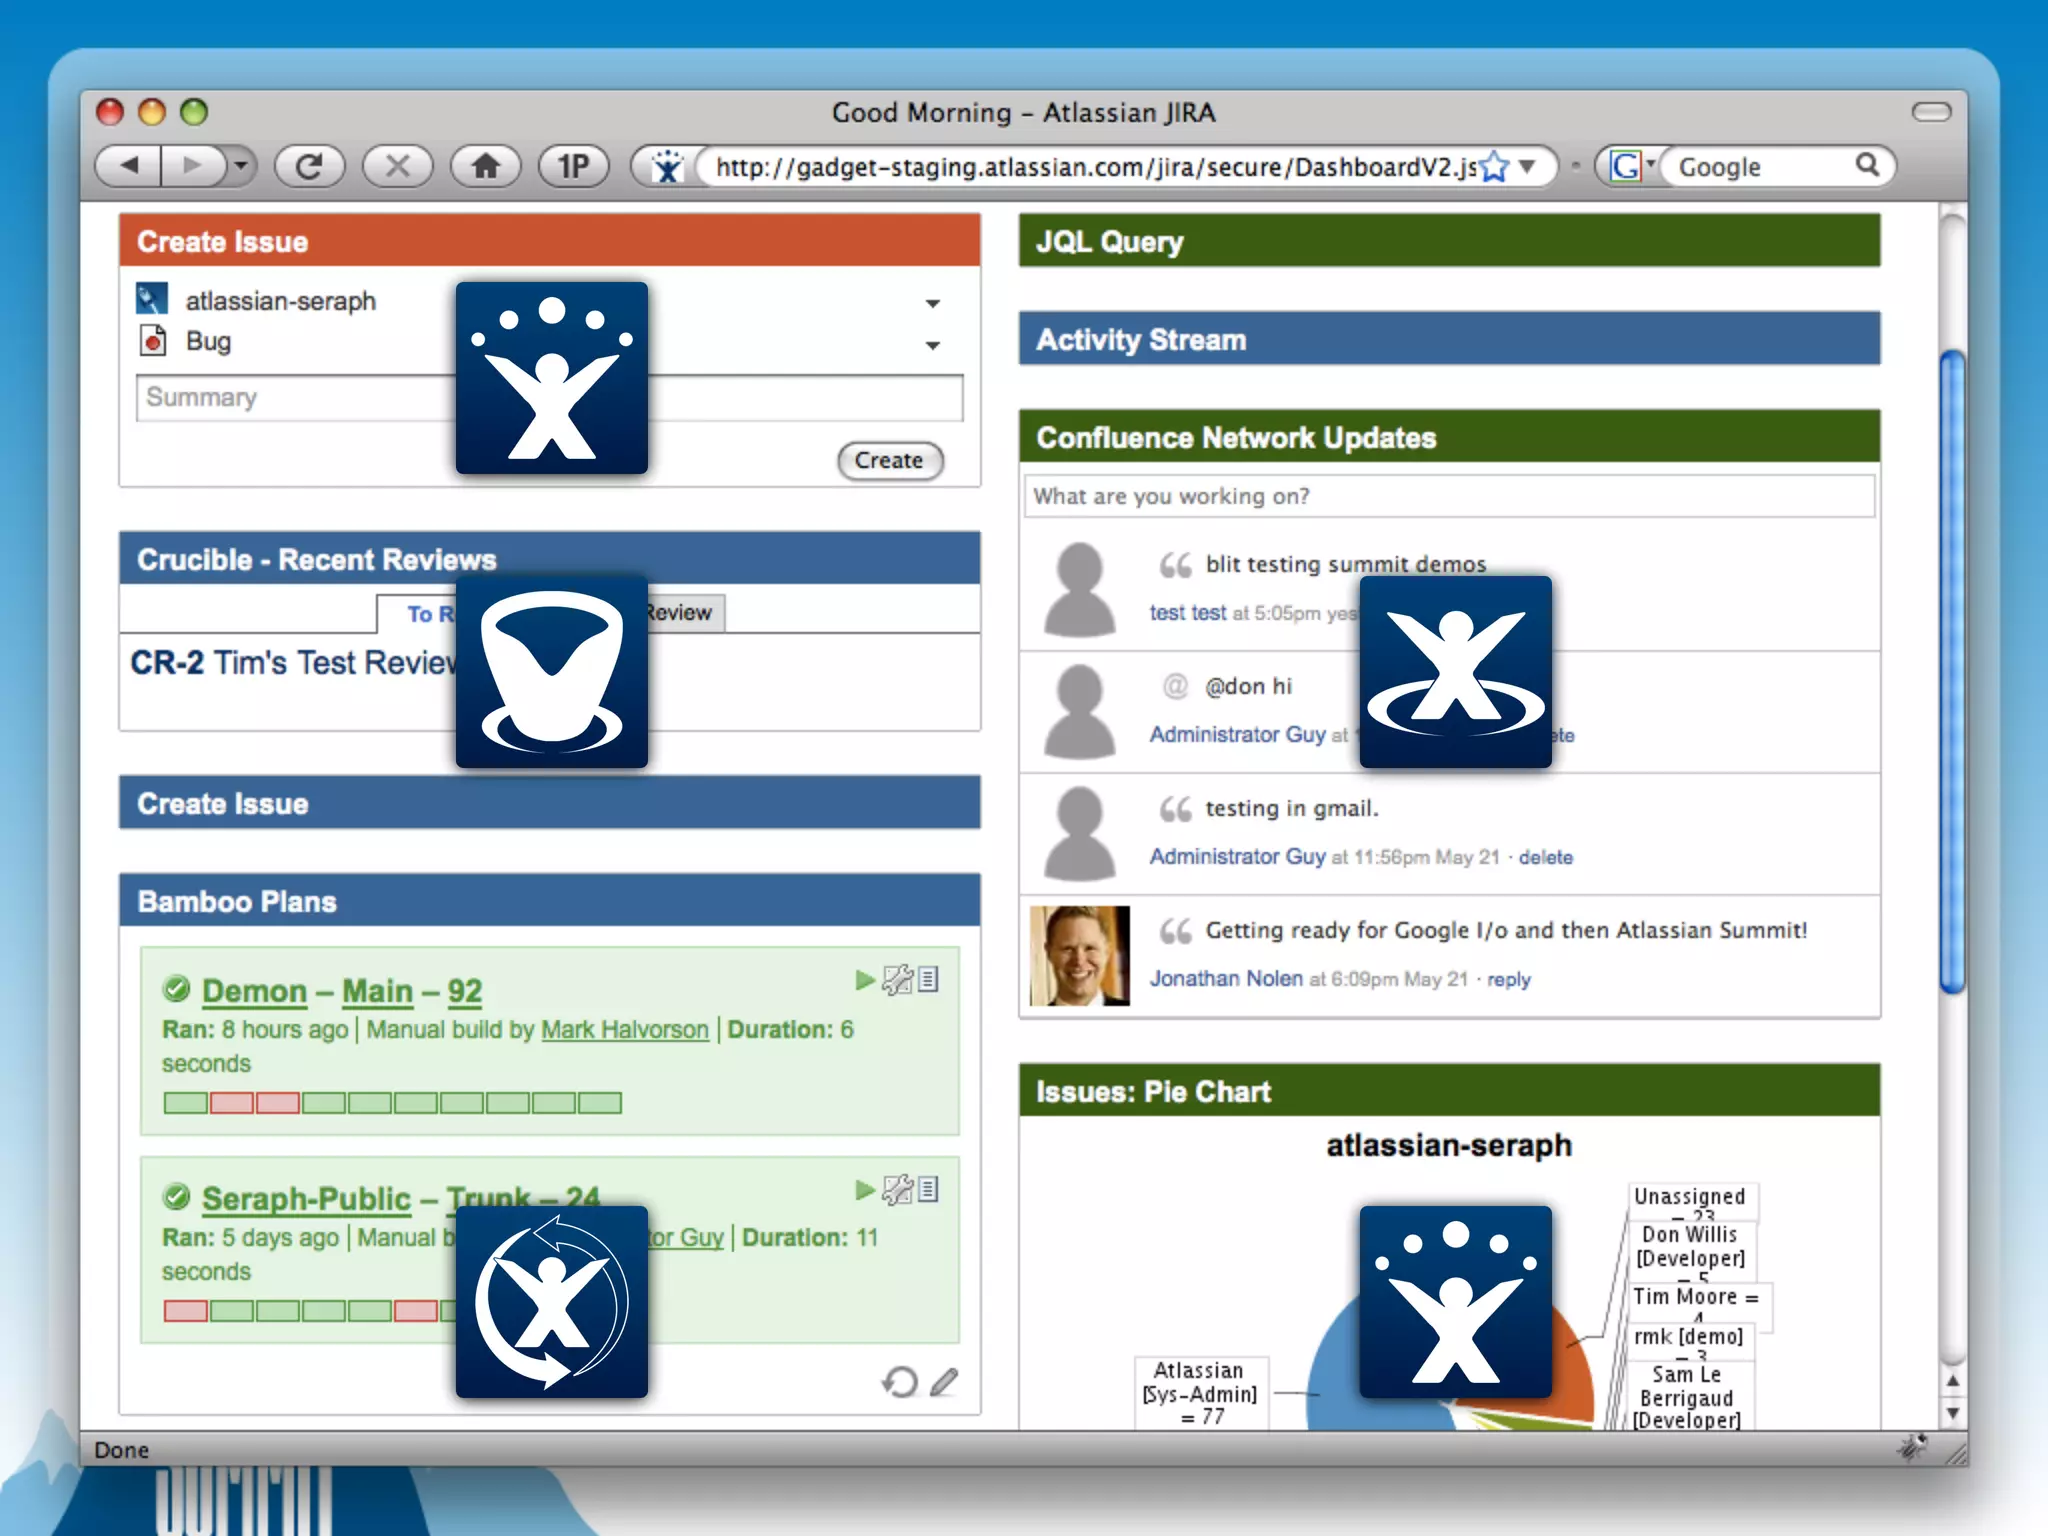This screenshot has height=1536, width=2048.
Task: Bookmark page with the star icon
Action: pyautogui.click(x=1494, y=167)
